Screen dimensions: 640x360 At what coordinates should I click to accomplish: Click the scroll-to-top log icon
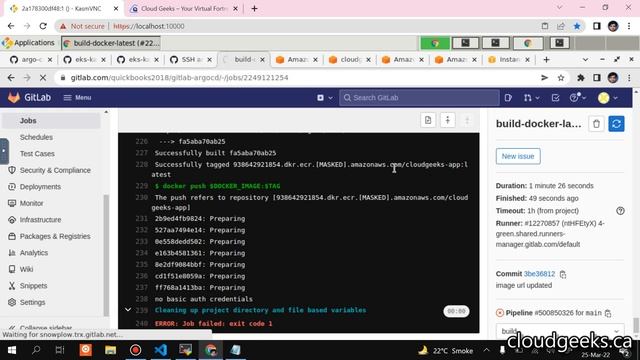447,120
